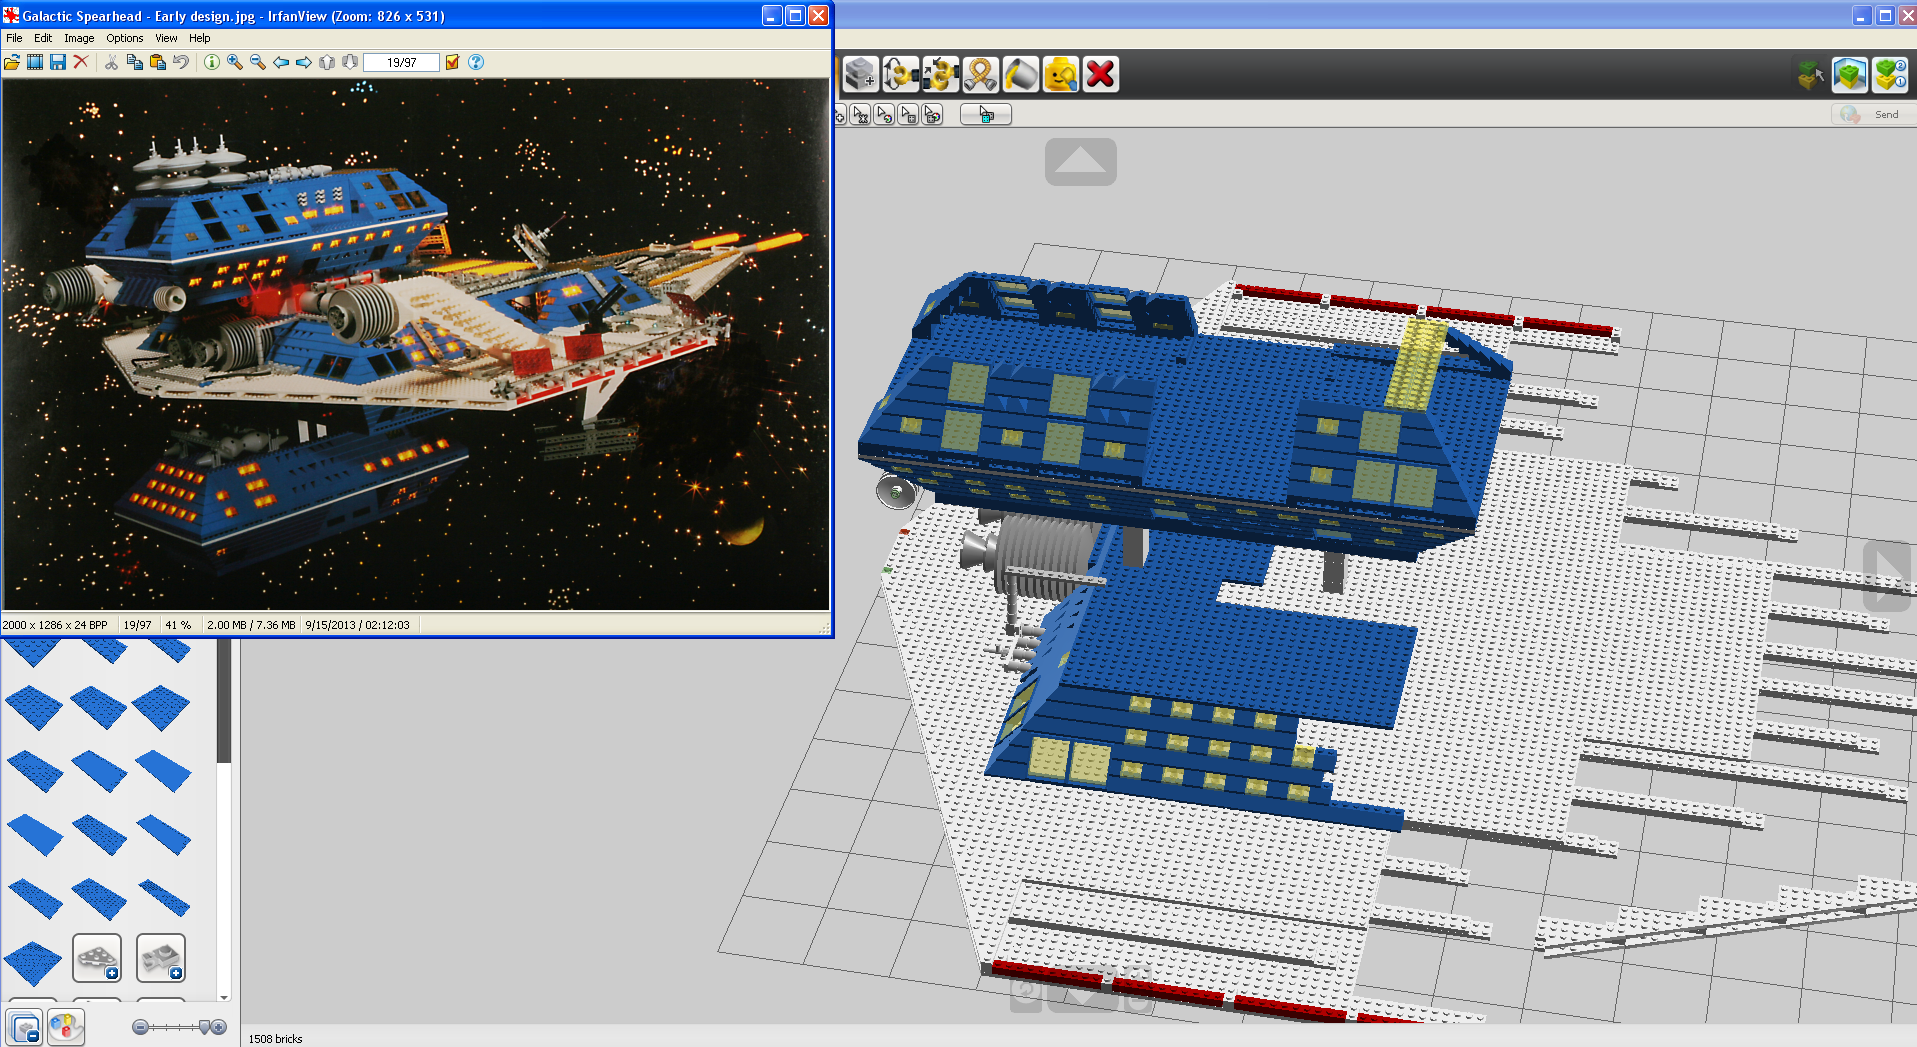Open IrfanView help question mark icon
Image resolution: width=1917 pixels, height=1047 pixels.
click(476, 62)
